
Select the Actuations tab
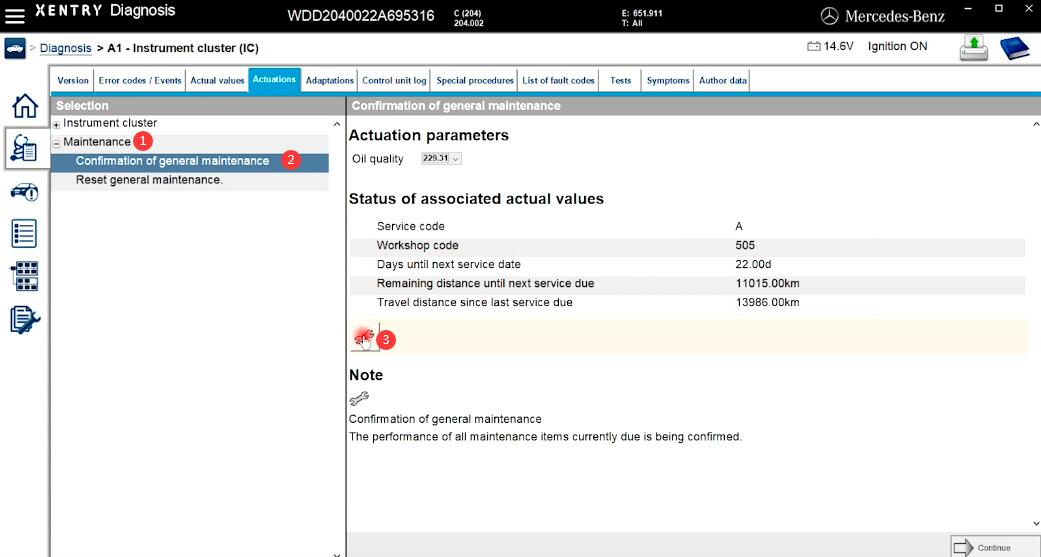point(274,79)
